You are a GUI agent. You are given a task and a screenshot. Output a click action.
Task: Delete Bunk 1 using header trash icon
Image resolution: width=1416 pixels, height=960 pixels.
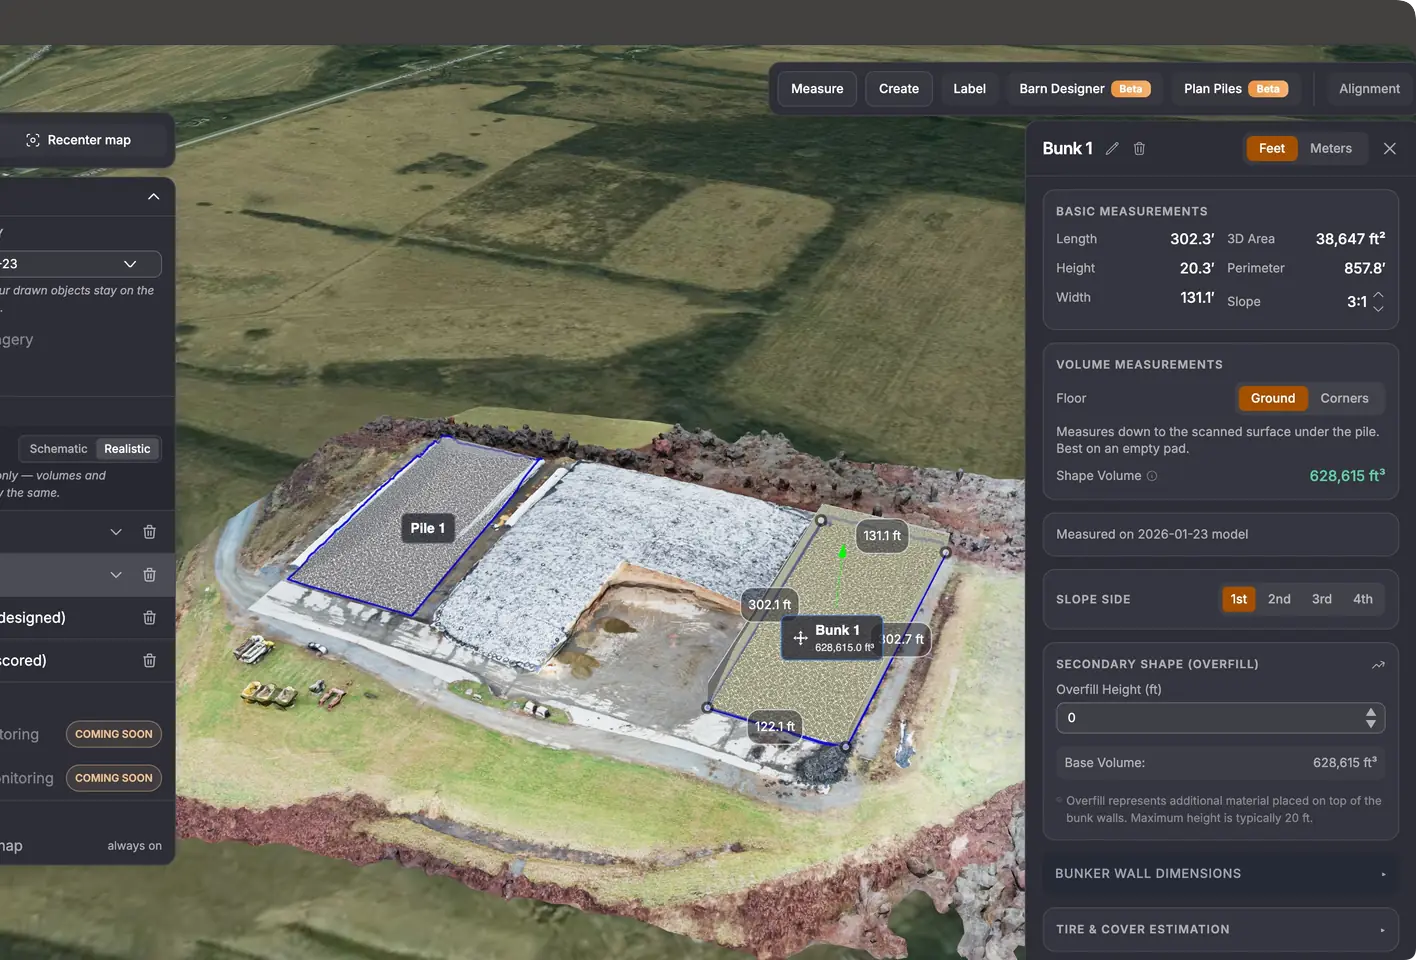tap(1139, 148)
